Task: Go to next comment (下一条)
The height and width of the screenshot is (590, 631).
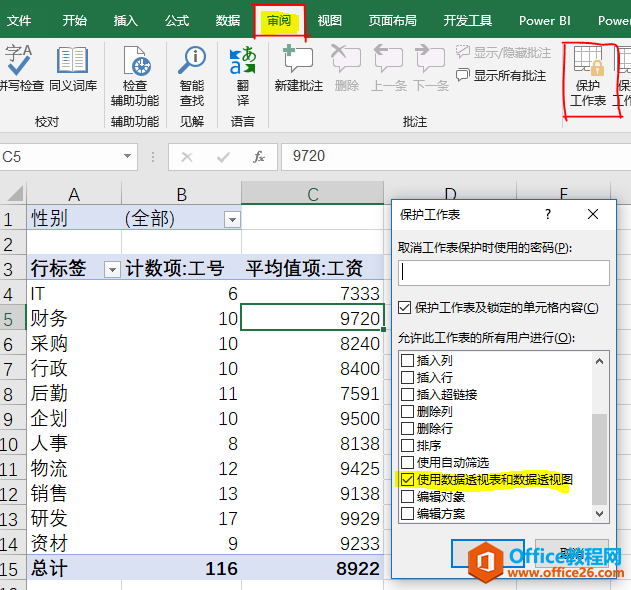Action: tap(431, 68)
